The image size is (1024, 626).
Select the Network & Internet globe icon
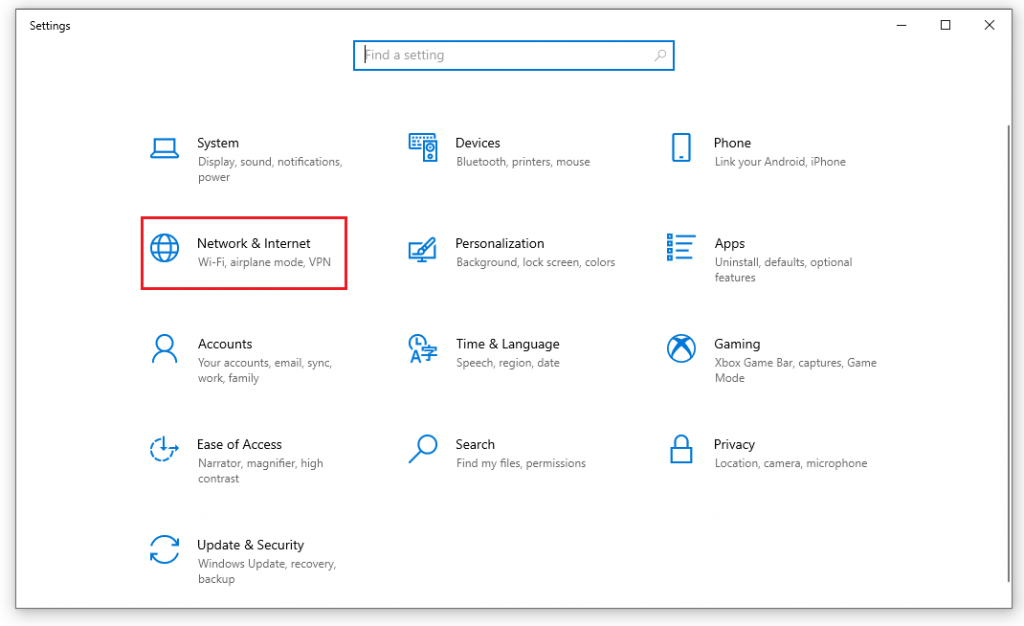click(165, 248)
